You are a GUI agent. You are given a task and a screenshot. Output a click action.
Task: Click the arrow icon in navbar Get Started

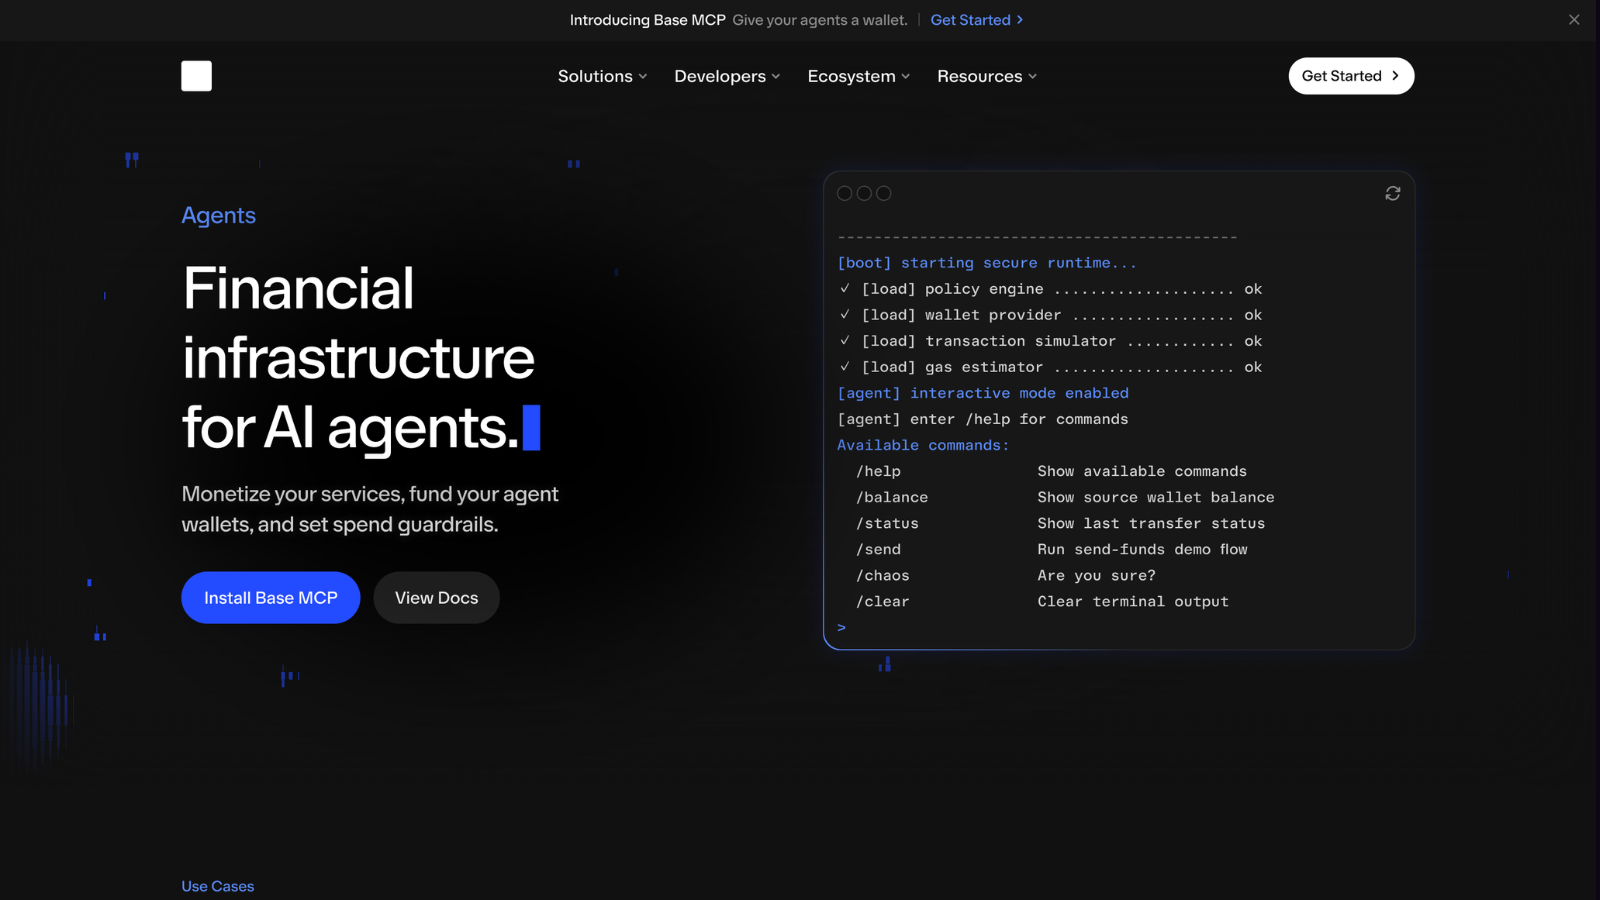[1396, 76]
